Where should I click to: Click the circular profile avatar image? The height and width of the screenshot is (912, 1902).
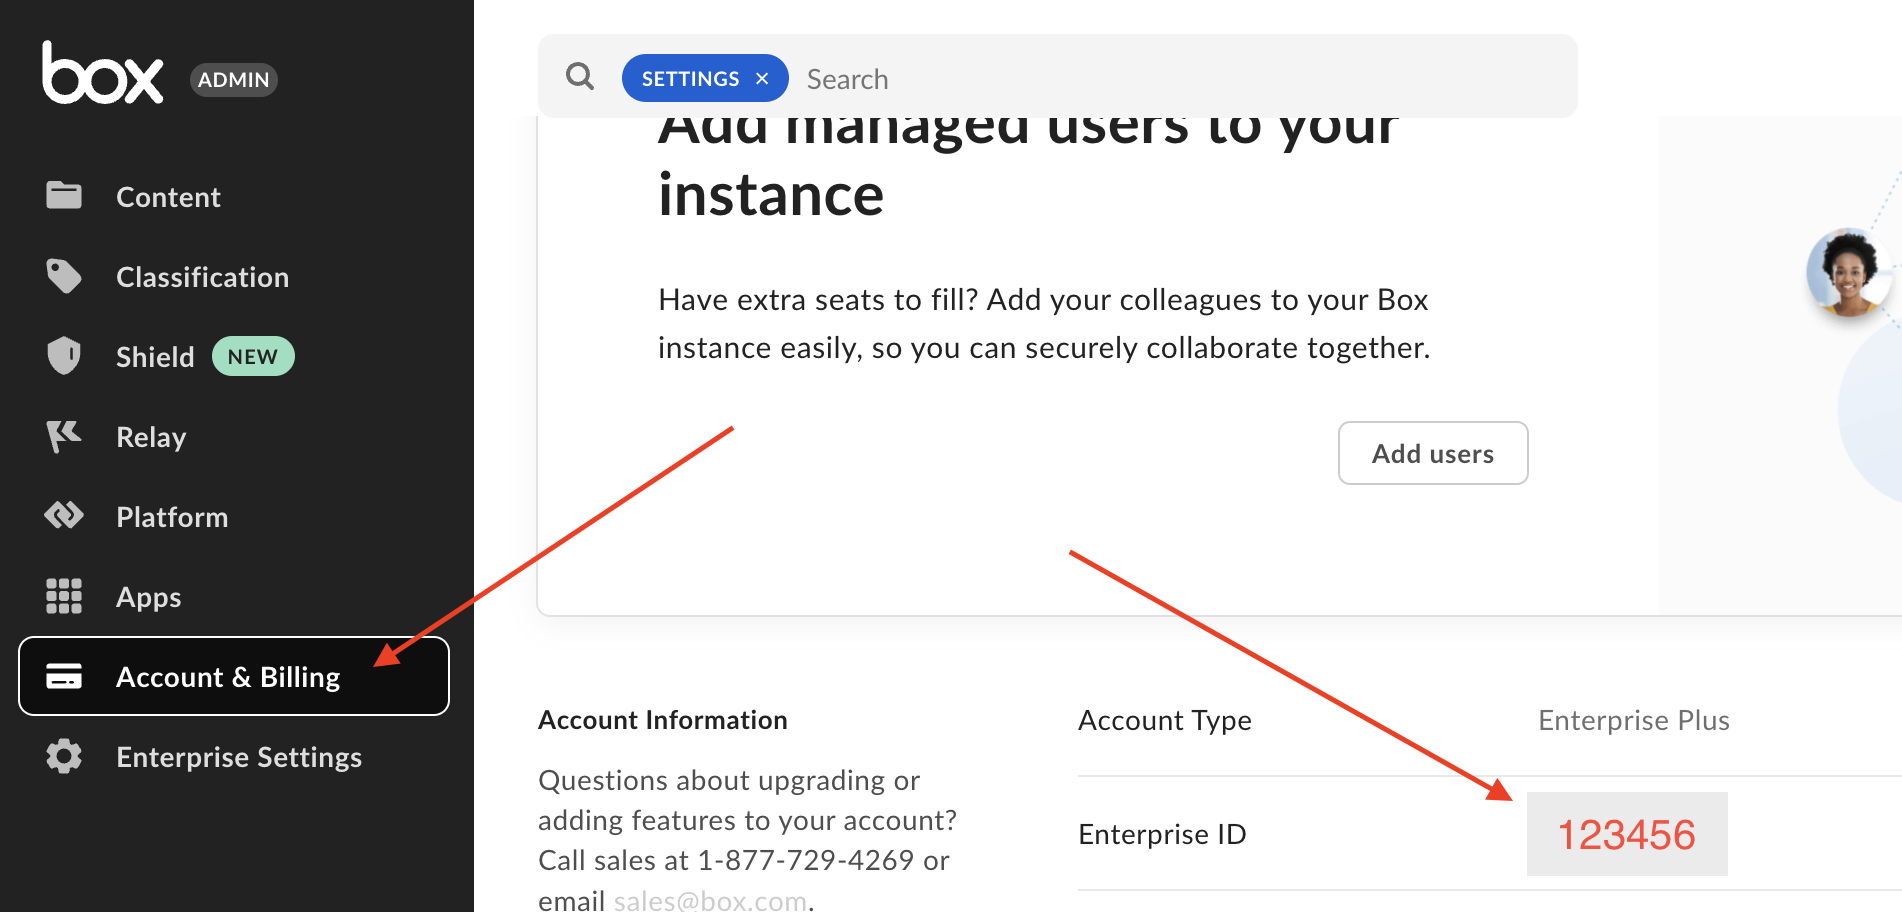[1848, 275]
